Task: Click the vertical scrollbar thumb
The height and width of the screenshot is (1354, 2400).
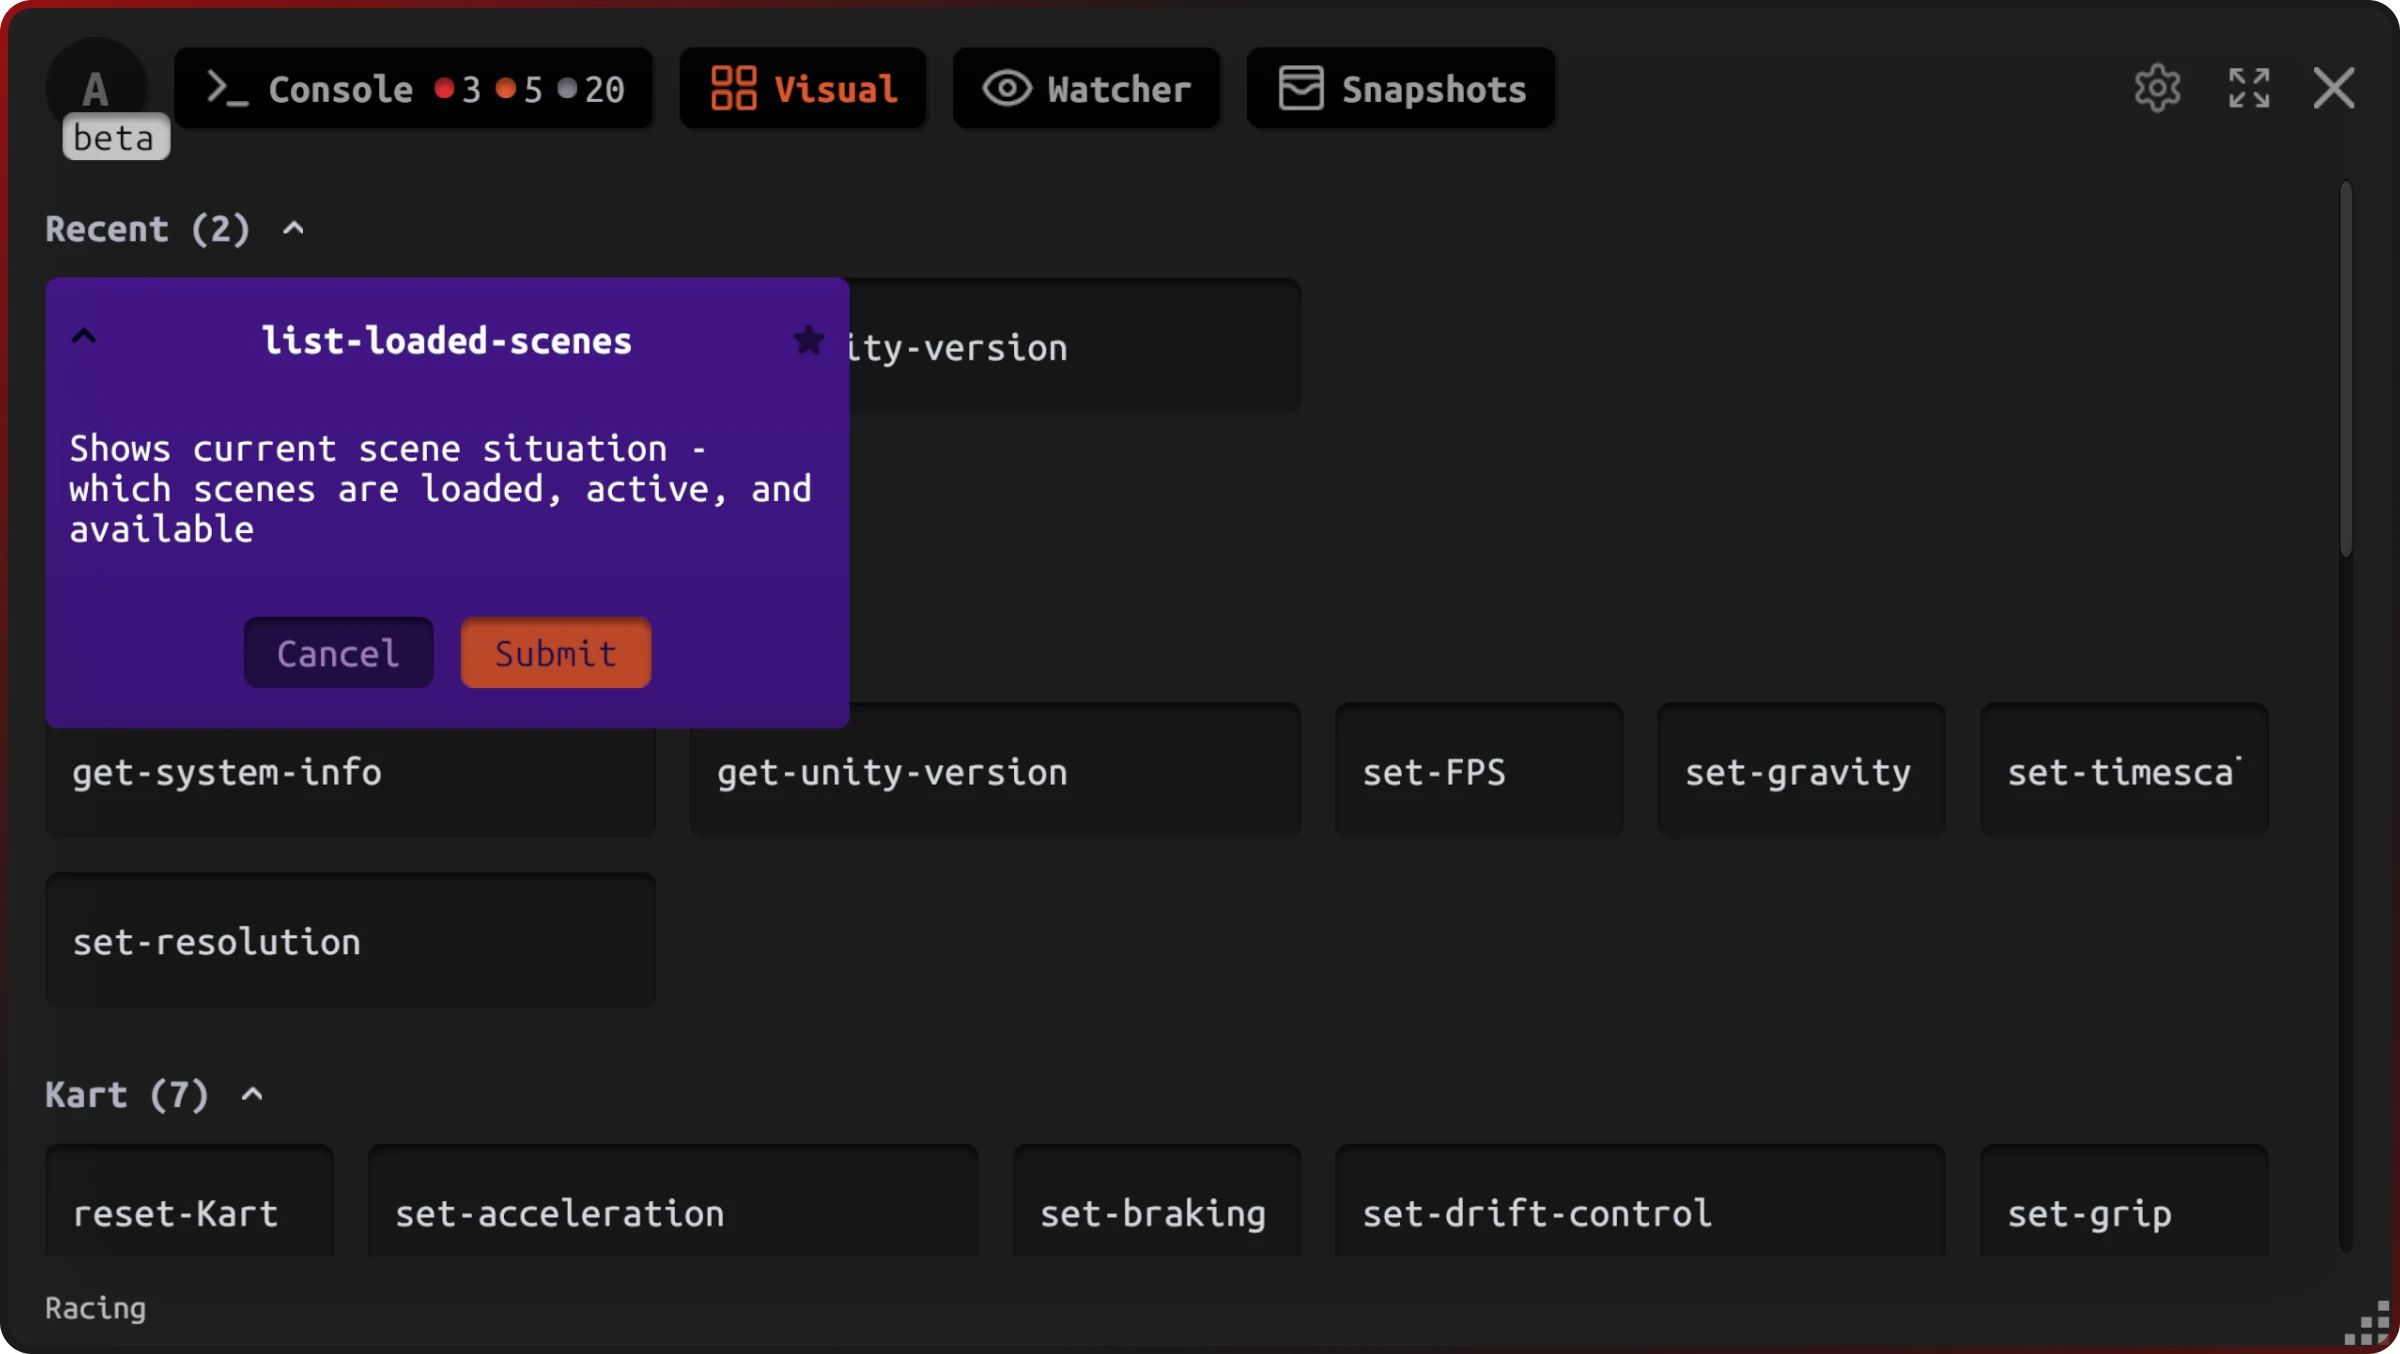Action: click(2345, 368)
